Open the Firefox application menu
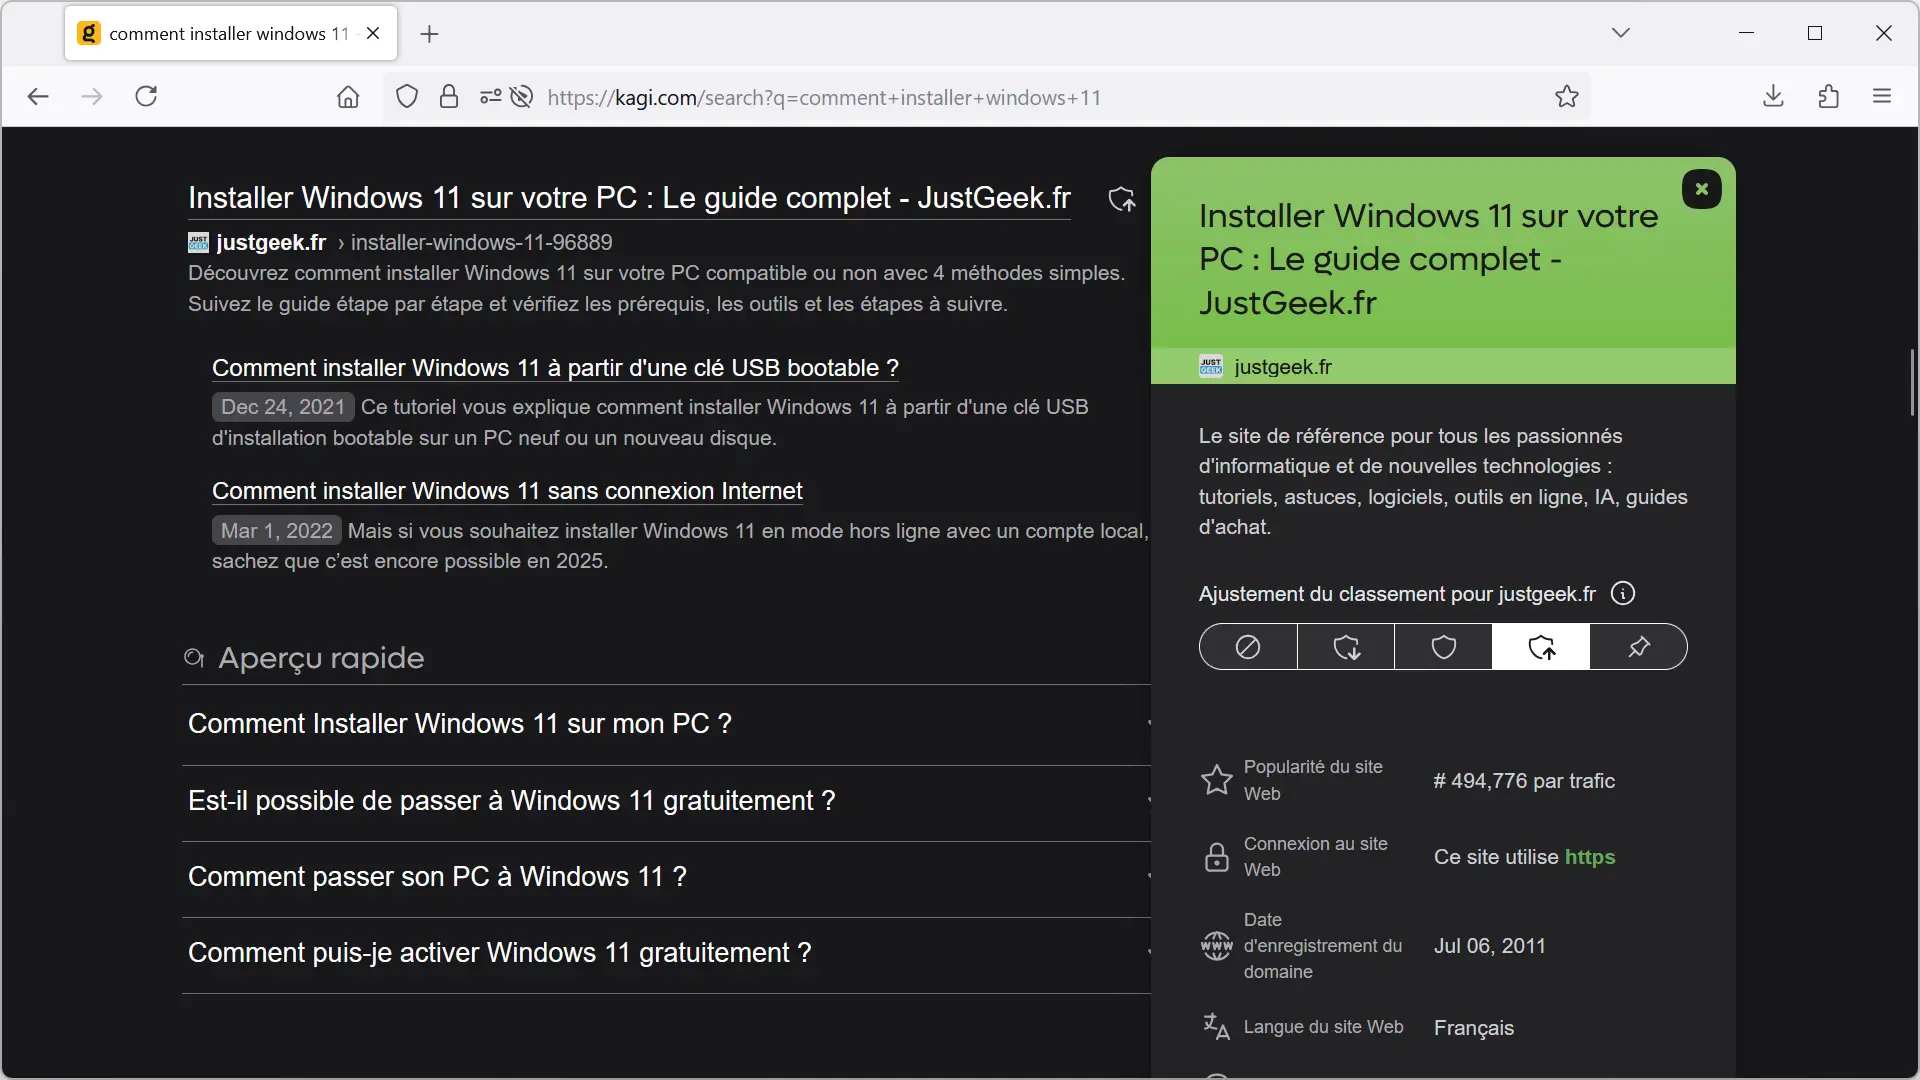The width and height of the screenshot is (1920, 1080). point(1882,97)
